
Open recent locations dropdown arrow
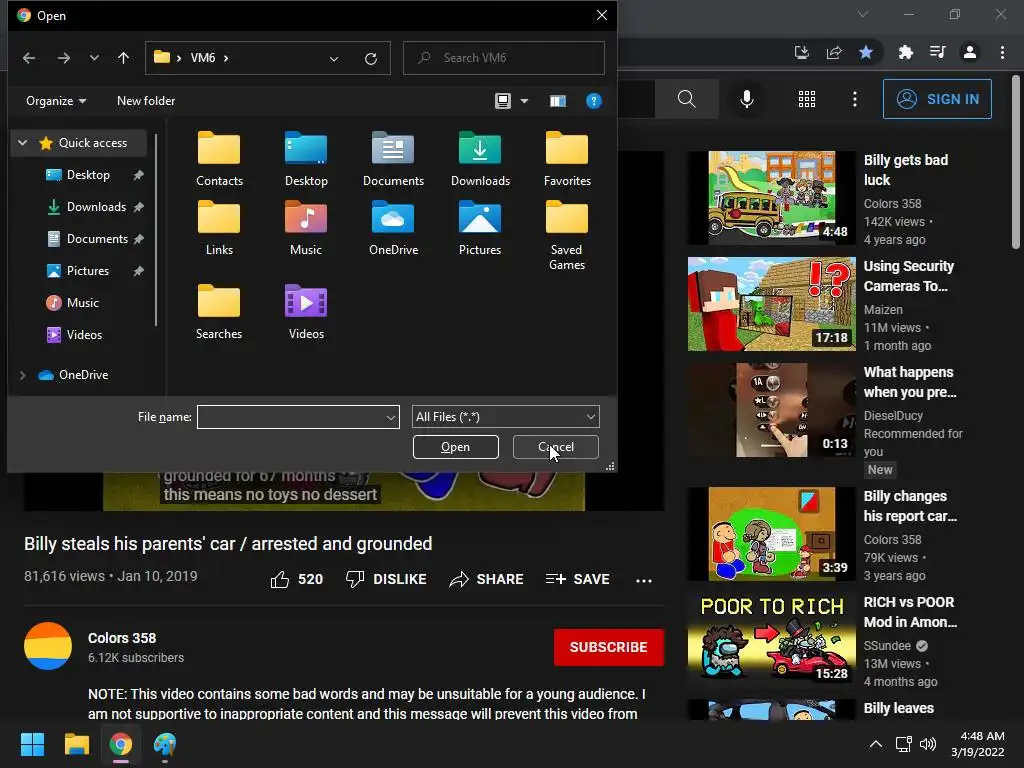tap(94, 58)
